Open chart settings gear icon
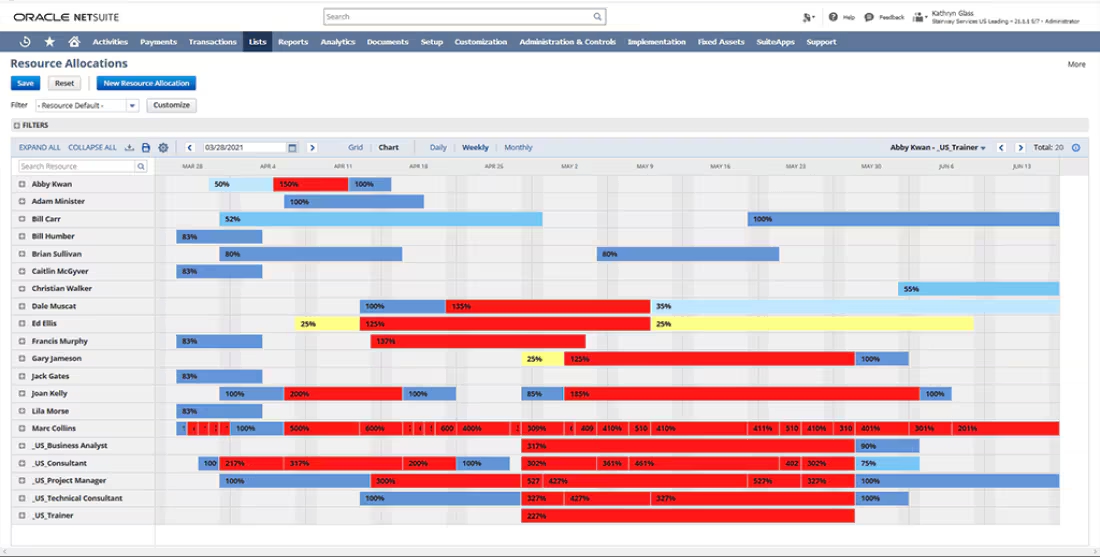Screen dimensions: 1100x557 (163, 147)
